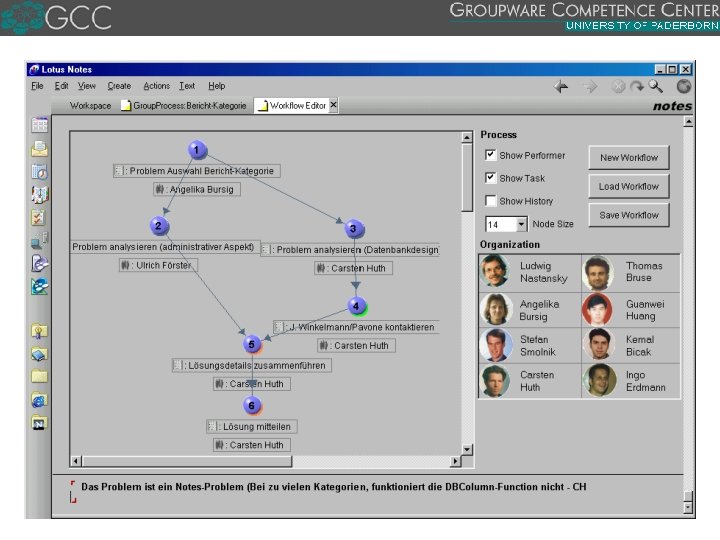Image resolution: width=720 pixels, height=540 pixels.
Task: Click 'Lösungsdetails zusammenführen' task label
Action: (252, 366)
